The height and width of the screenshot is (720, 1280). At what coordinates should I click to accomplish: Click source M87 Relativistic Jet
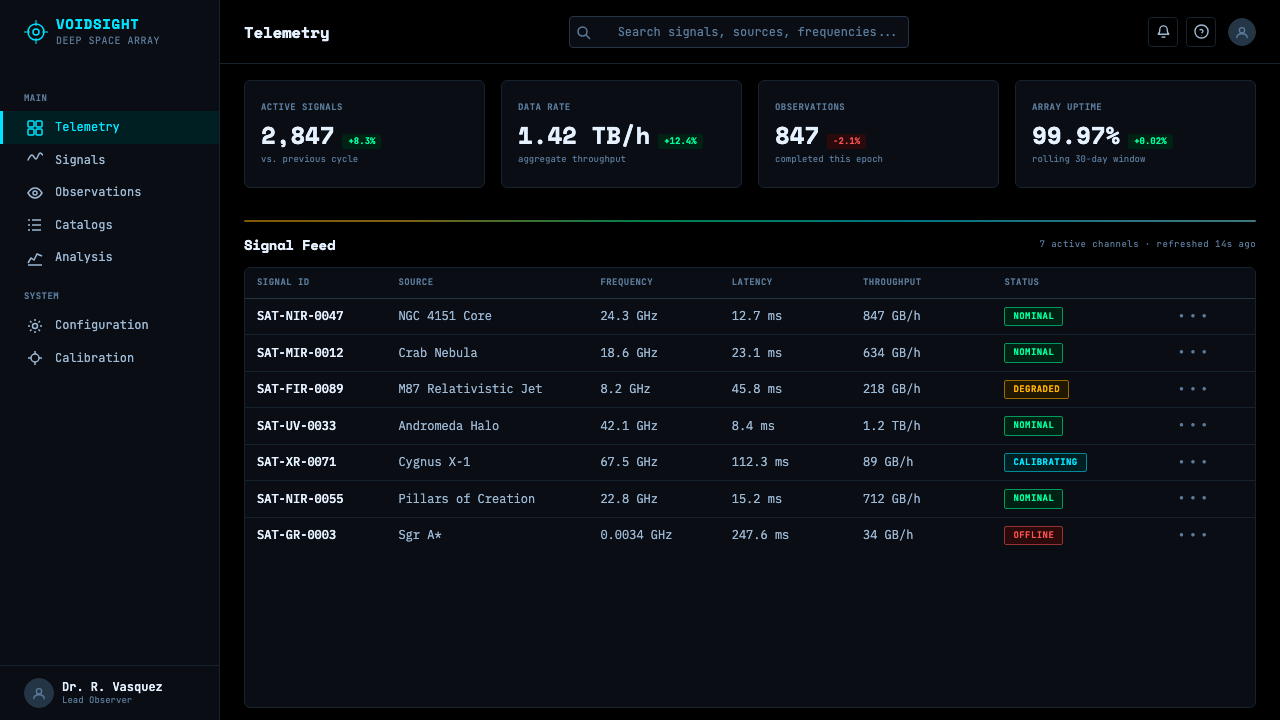(x=470, y=389)
